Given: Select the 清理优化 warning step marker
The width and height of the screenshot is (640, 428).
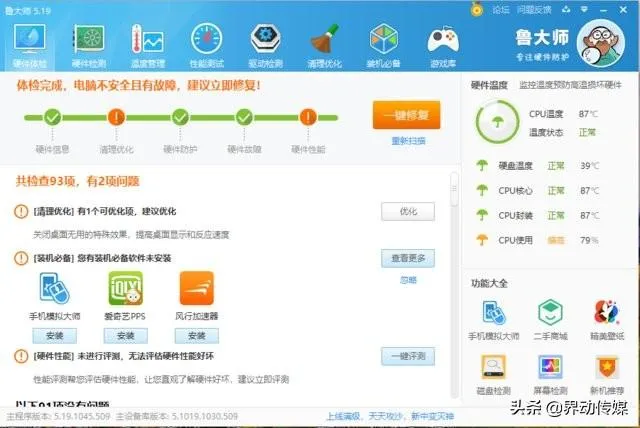Looking at the screenshot, I should click(x=116, y=118).
